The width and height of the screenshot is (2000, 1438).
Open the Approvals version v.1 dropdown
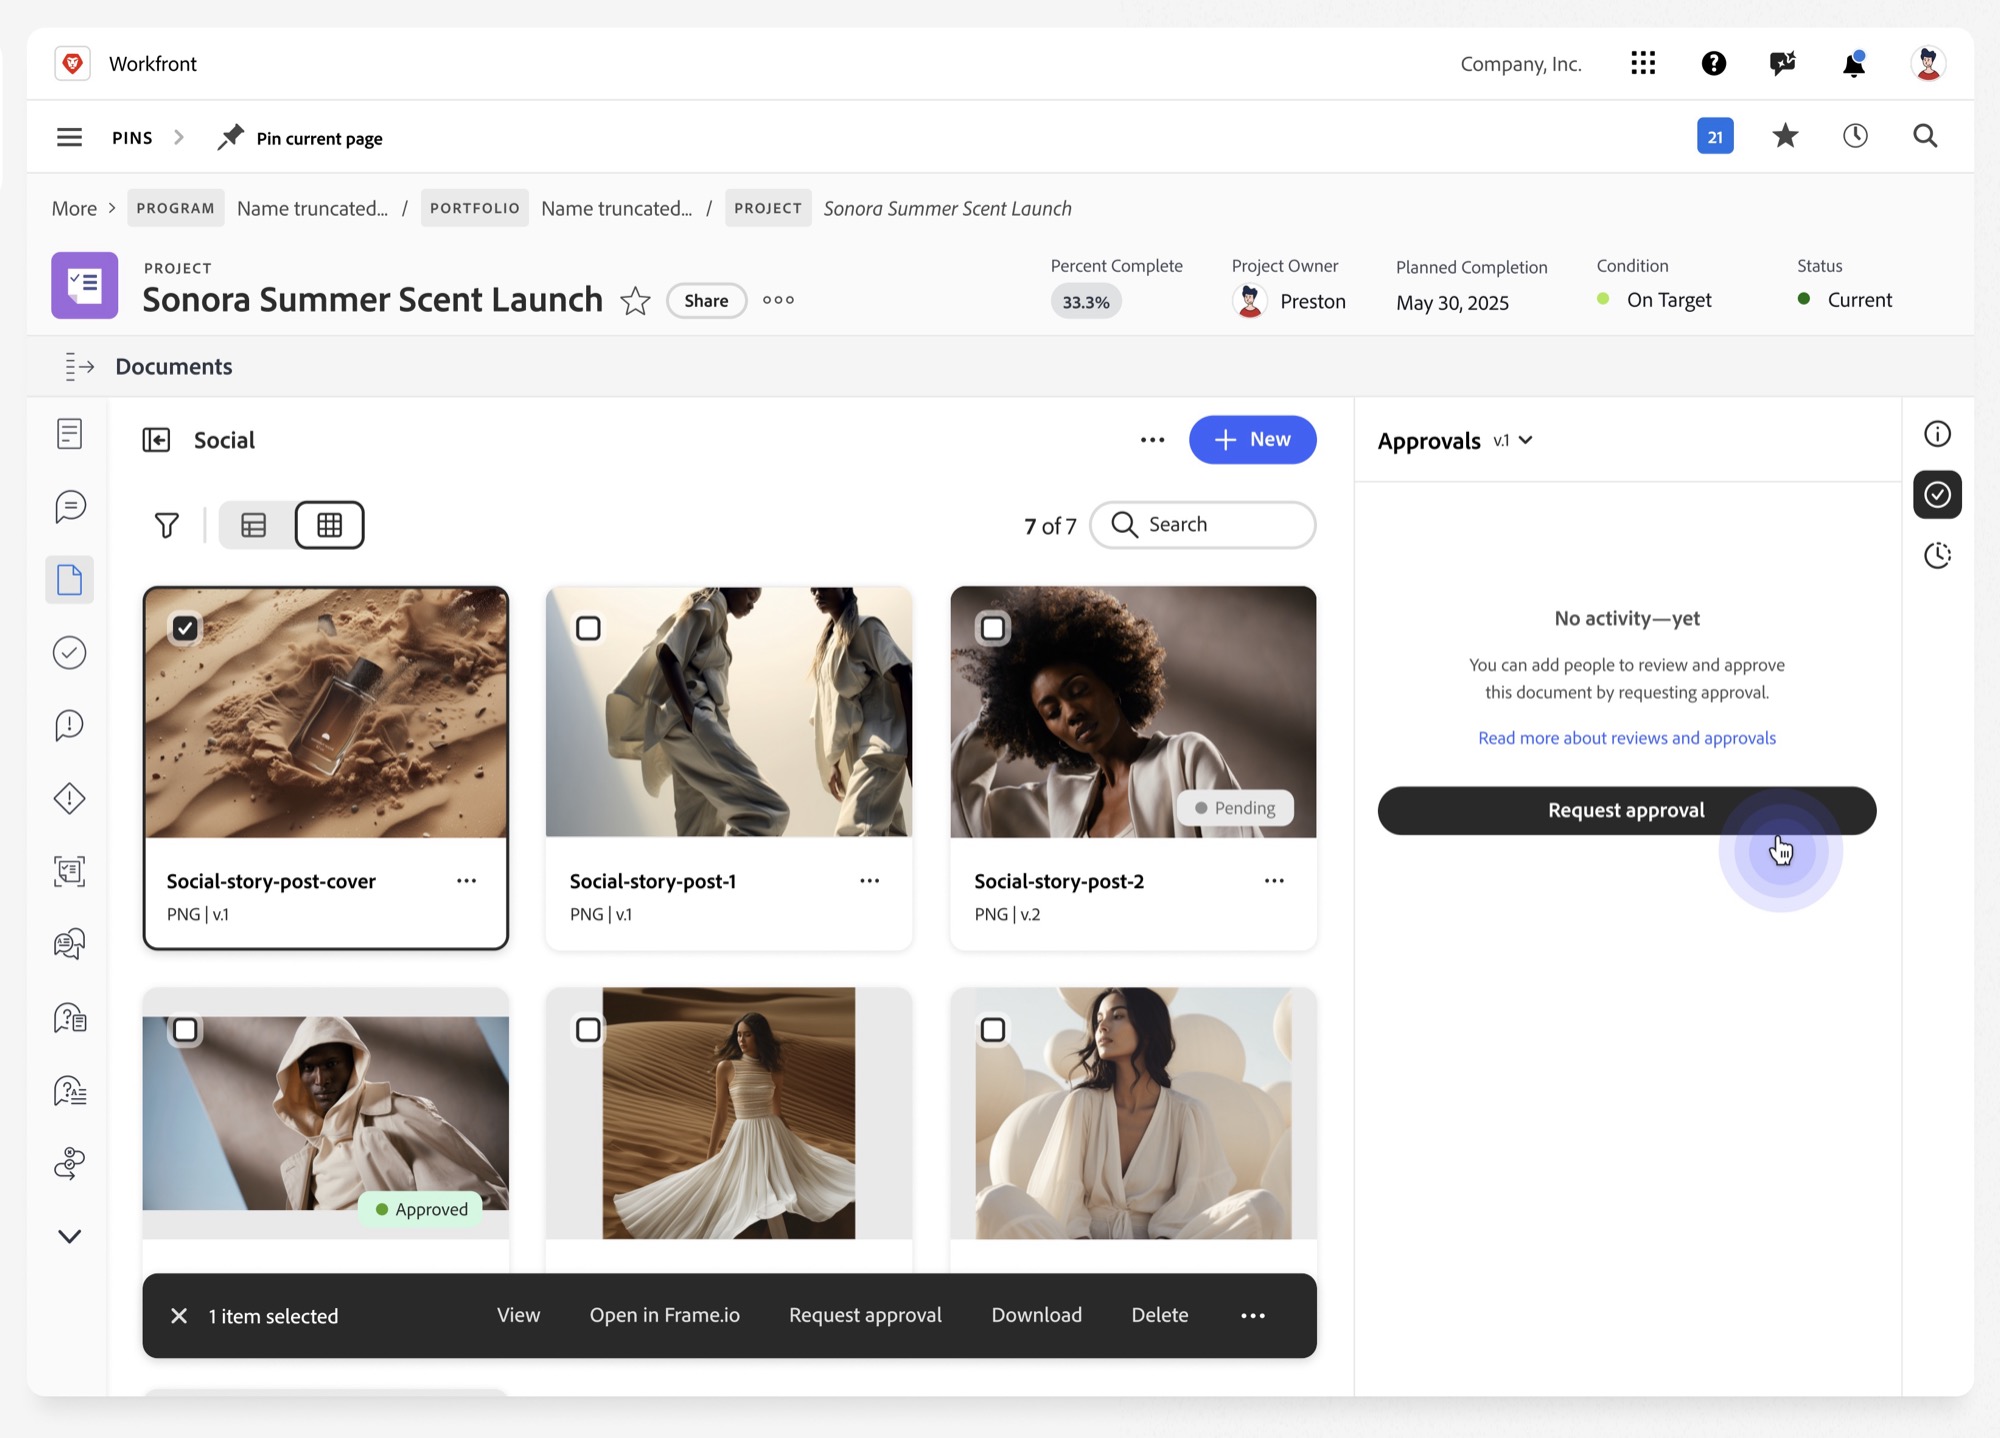pyautogui.click(x=1512, y=441)
